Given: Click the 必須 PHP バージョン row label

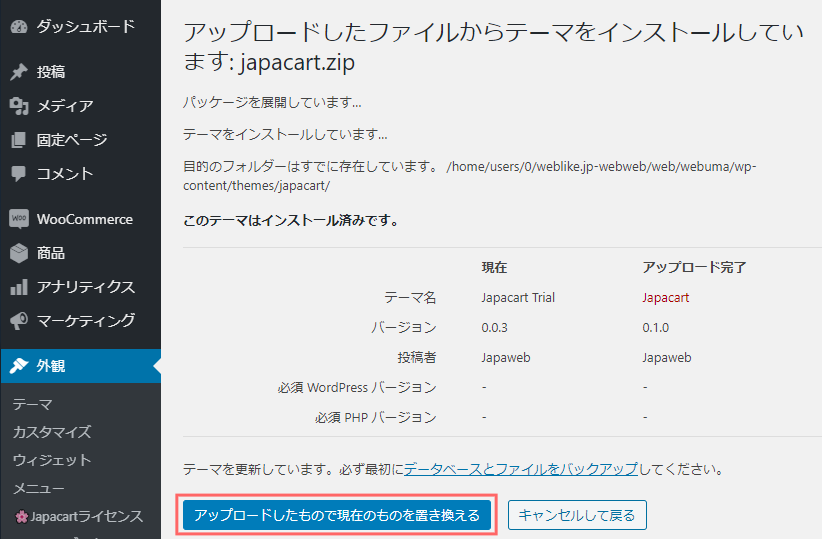Looking at the screenshot, I should click(375, 417).
